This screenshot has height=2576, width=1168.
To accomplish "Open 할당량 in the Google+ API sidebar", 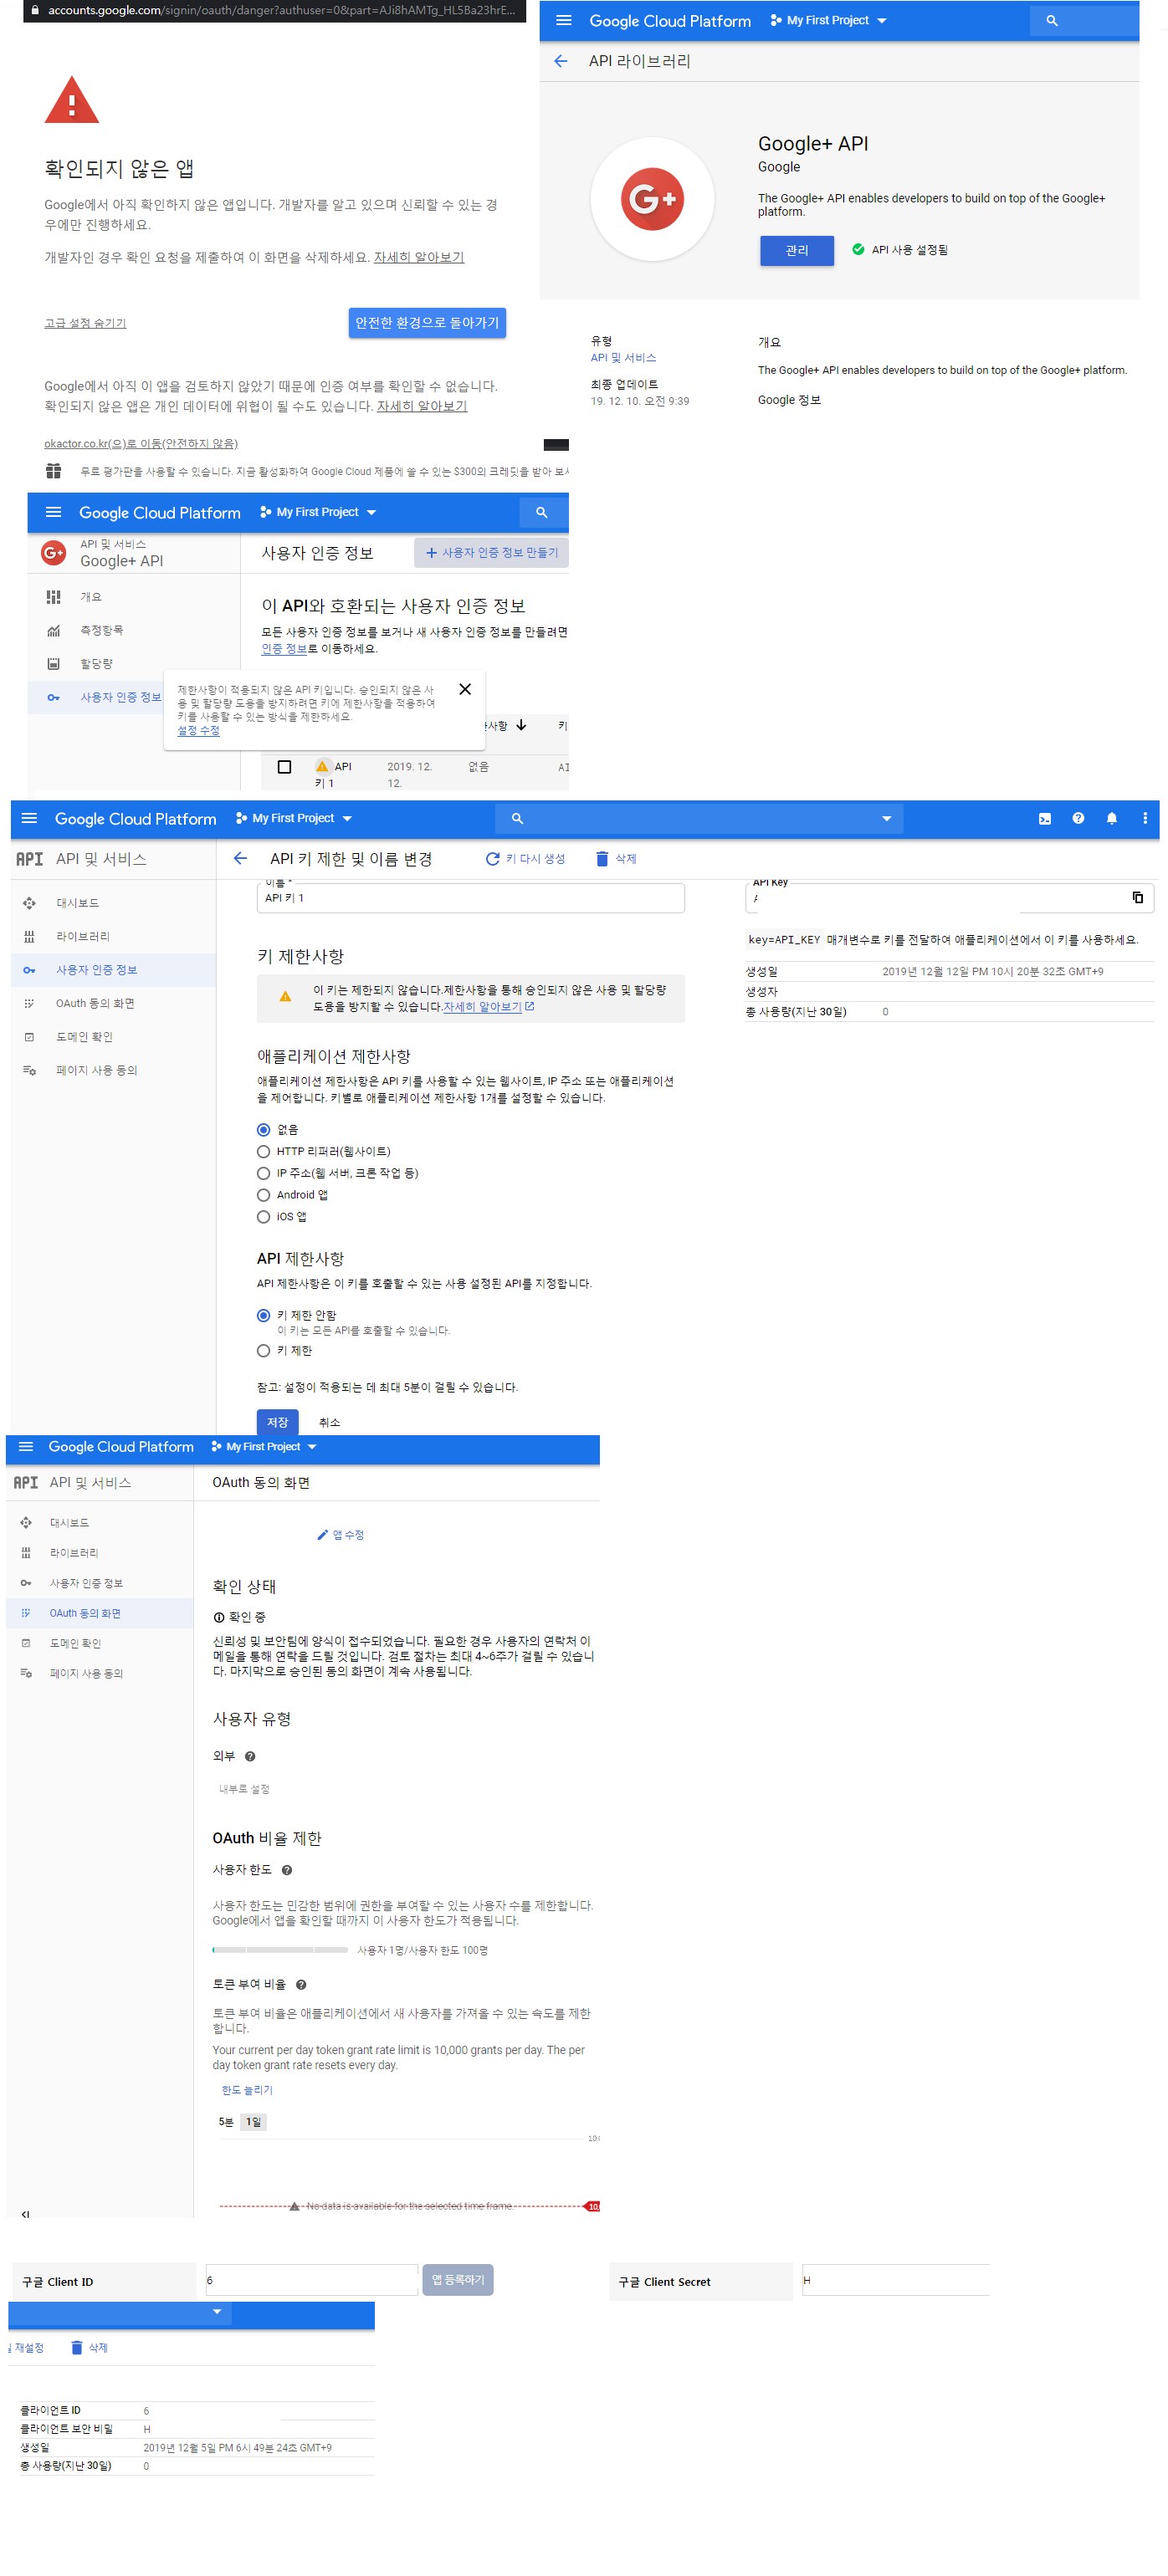I will 97,664.
